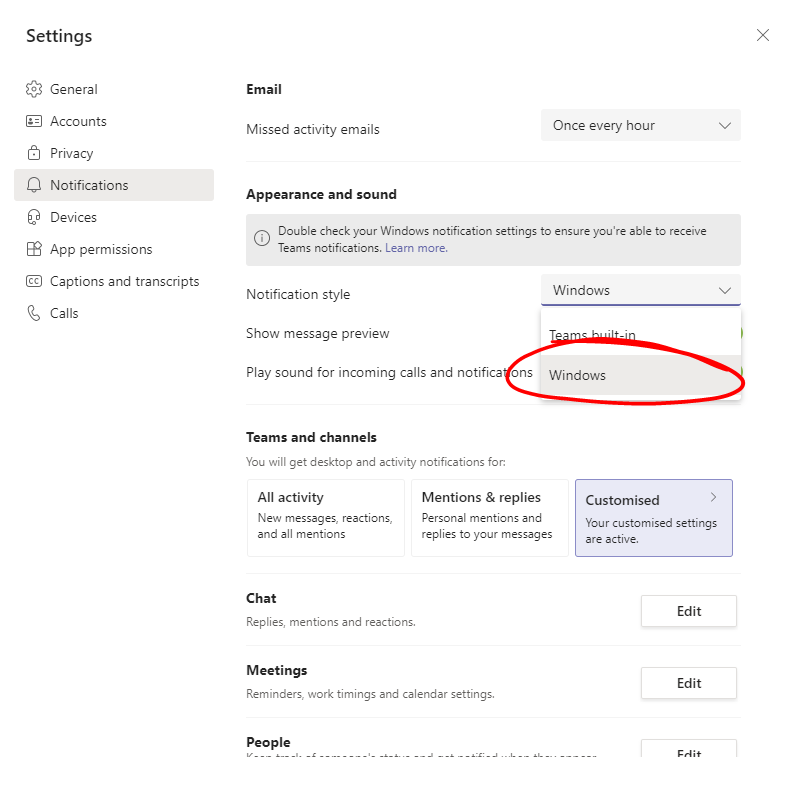Image resolution: width=790 pixels, height=789 pixels.
Task: Open the Customised settings chevron
Action: (x=713, y=497)
